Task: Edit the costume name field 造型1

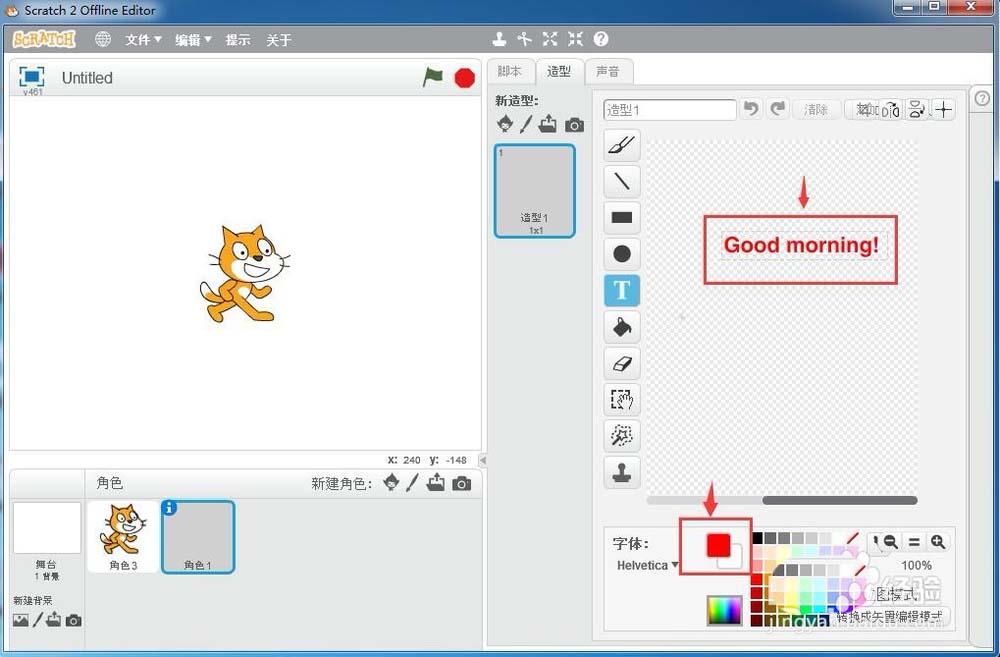Action: click(670, 110)
